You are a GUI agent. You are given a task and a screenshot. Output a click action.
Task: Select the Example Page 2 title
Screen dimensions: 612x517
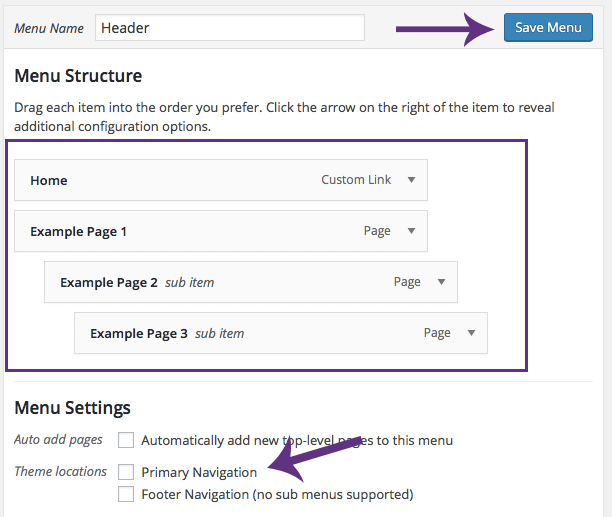coord(108,283)
